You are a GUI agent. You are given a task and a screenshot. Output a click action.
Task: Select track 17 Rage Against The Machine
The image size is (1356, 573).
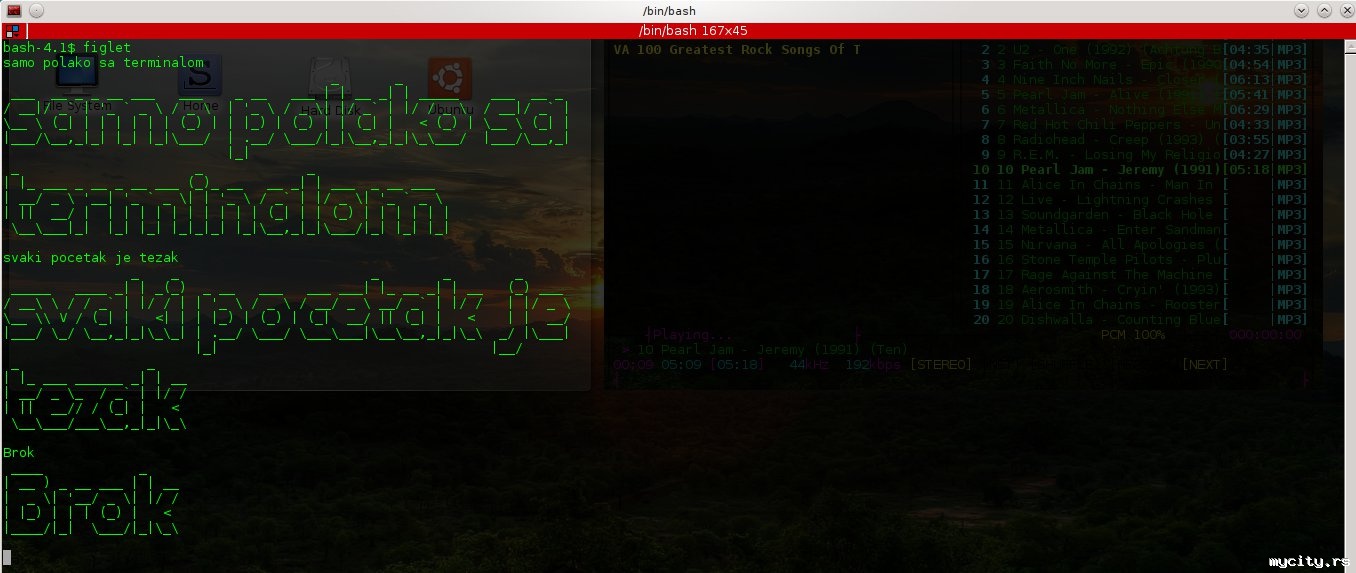[x=1138, y=274]
